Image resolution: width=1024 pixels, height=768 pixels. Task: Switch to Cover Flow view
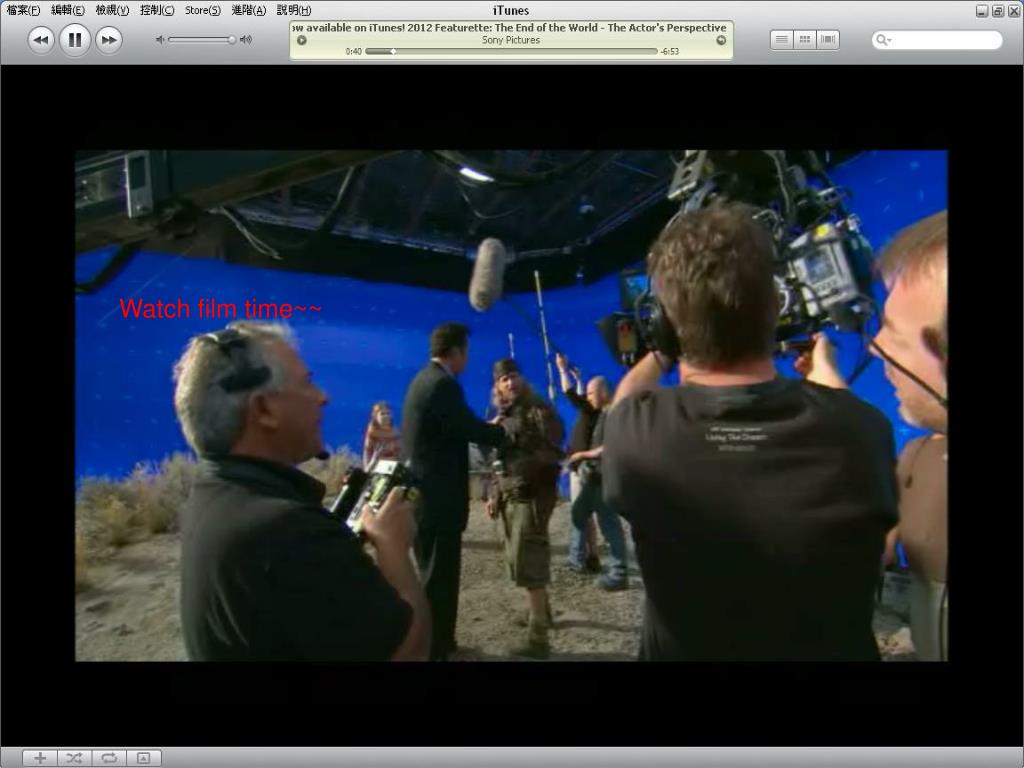(828, 40)
